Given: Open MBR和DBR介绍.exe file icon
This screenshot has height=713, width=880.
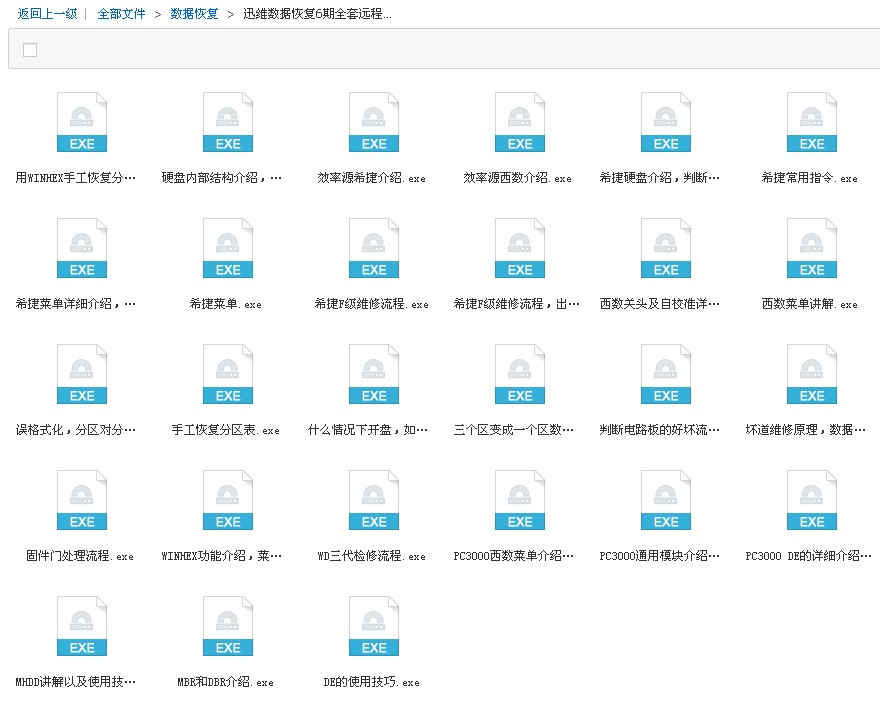Looking at the screenshot, I should click(x=228, y=627).
